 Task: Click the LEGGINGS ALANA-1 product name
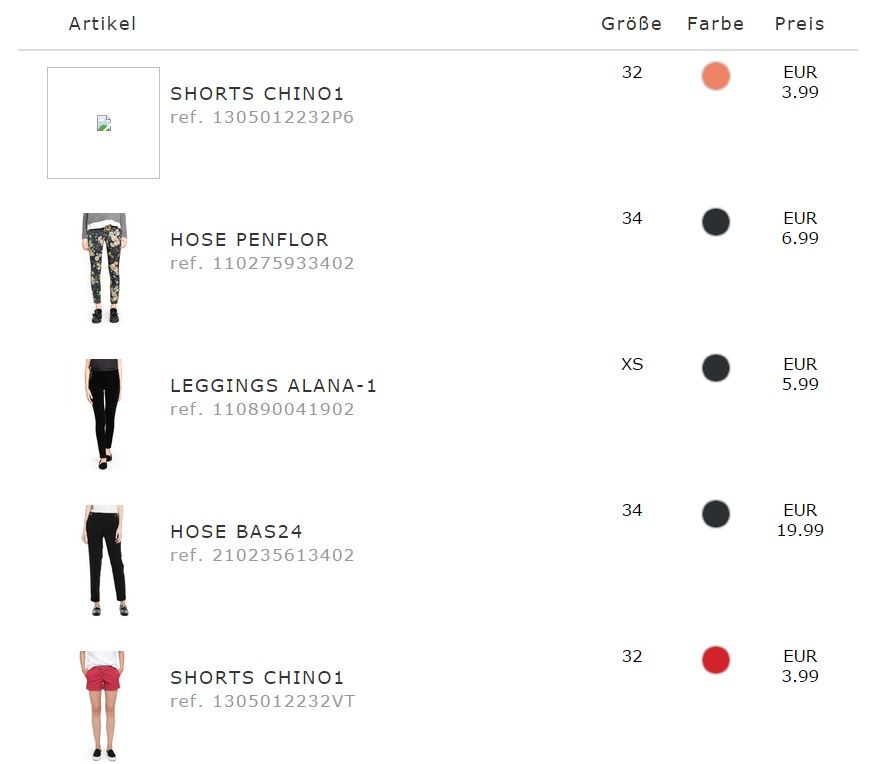(273, 386)
